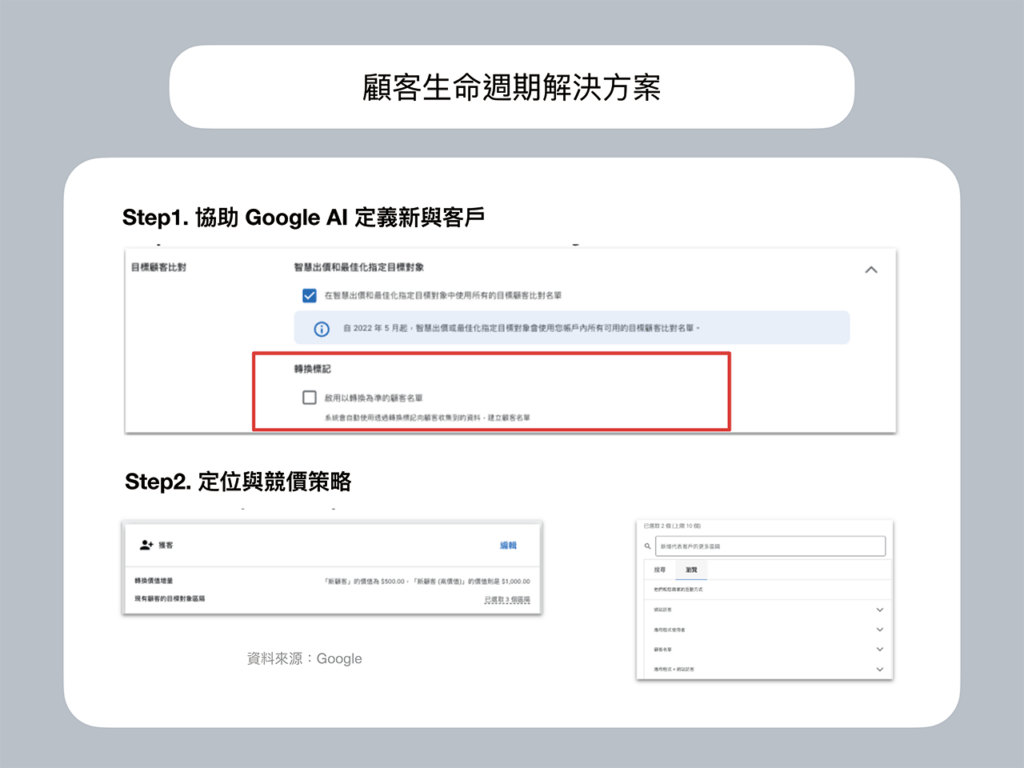Click the 自 2022 年 5 月起 notice text
Viewport: 1024px width, 768px height.
click(521, 328)
